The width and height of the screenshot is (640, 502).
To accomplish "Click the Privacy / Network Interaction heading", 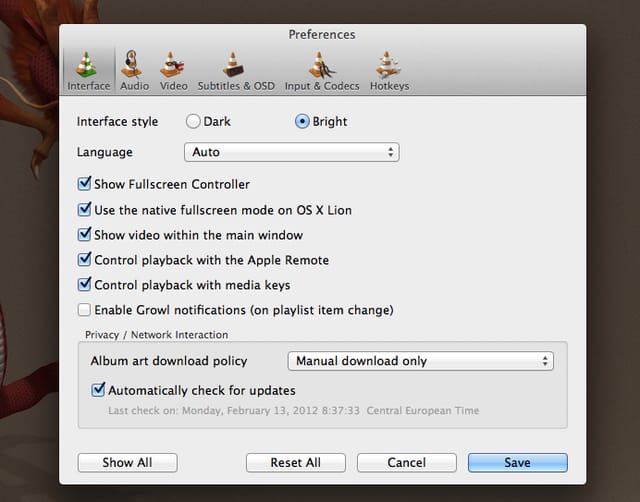I will point(156,335).
